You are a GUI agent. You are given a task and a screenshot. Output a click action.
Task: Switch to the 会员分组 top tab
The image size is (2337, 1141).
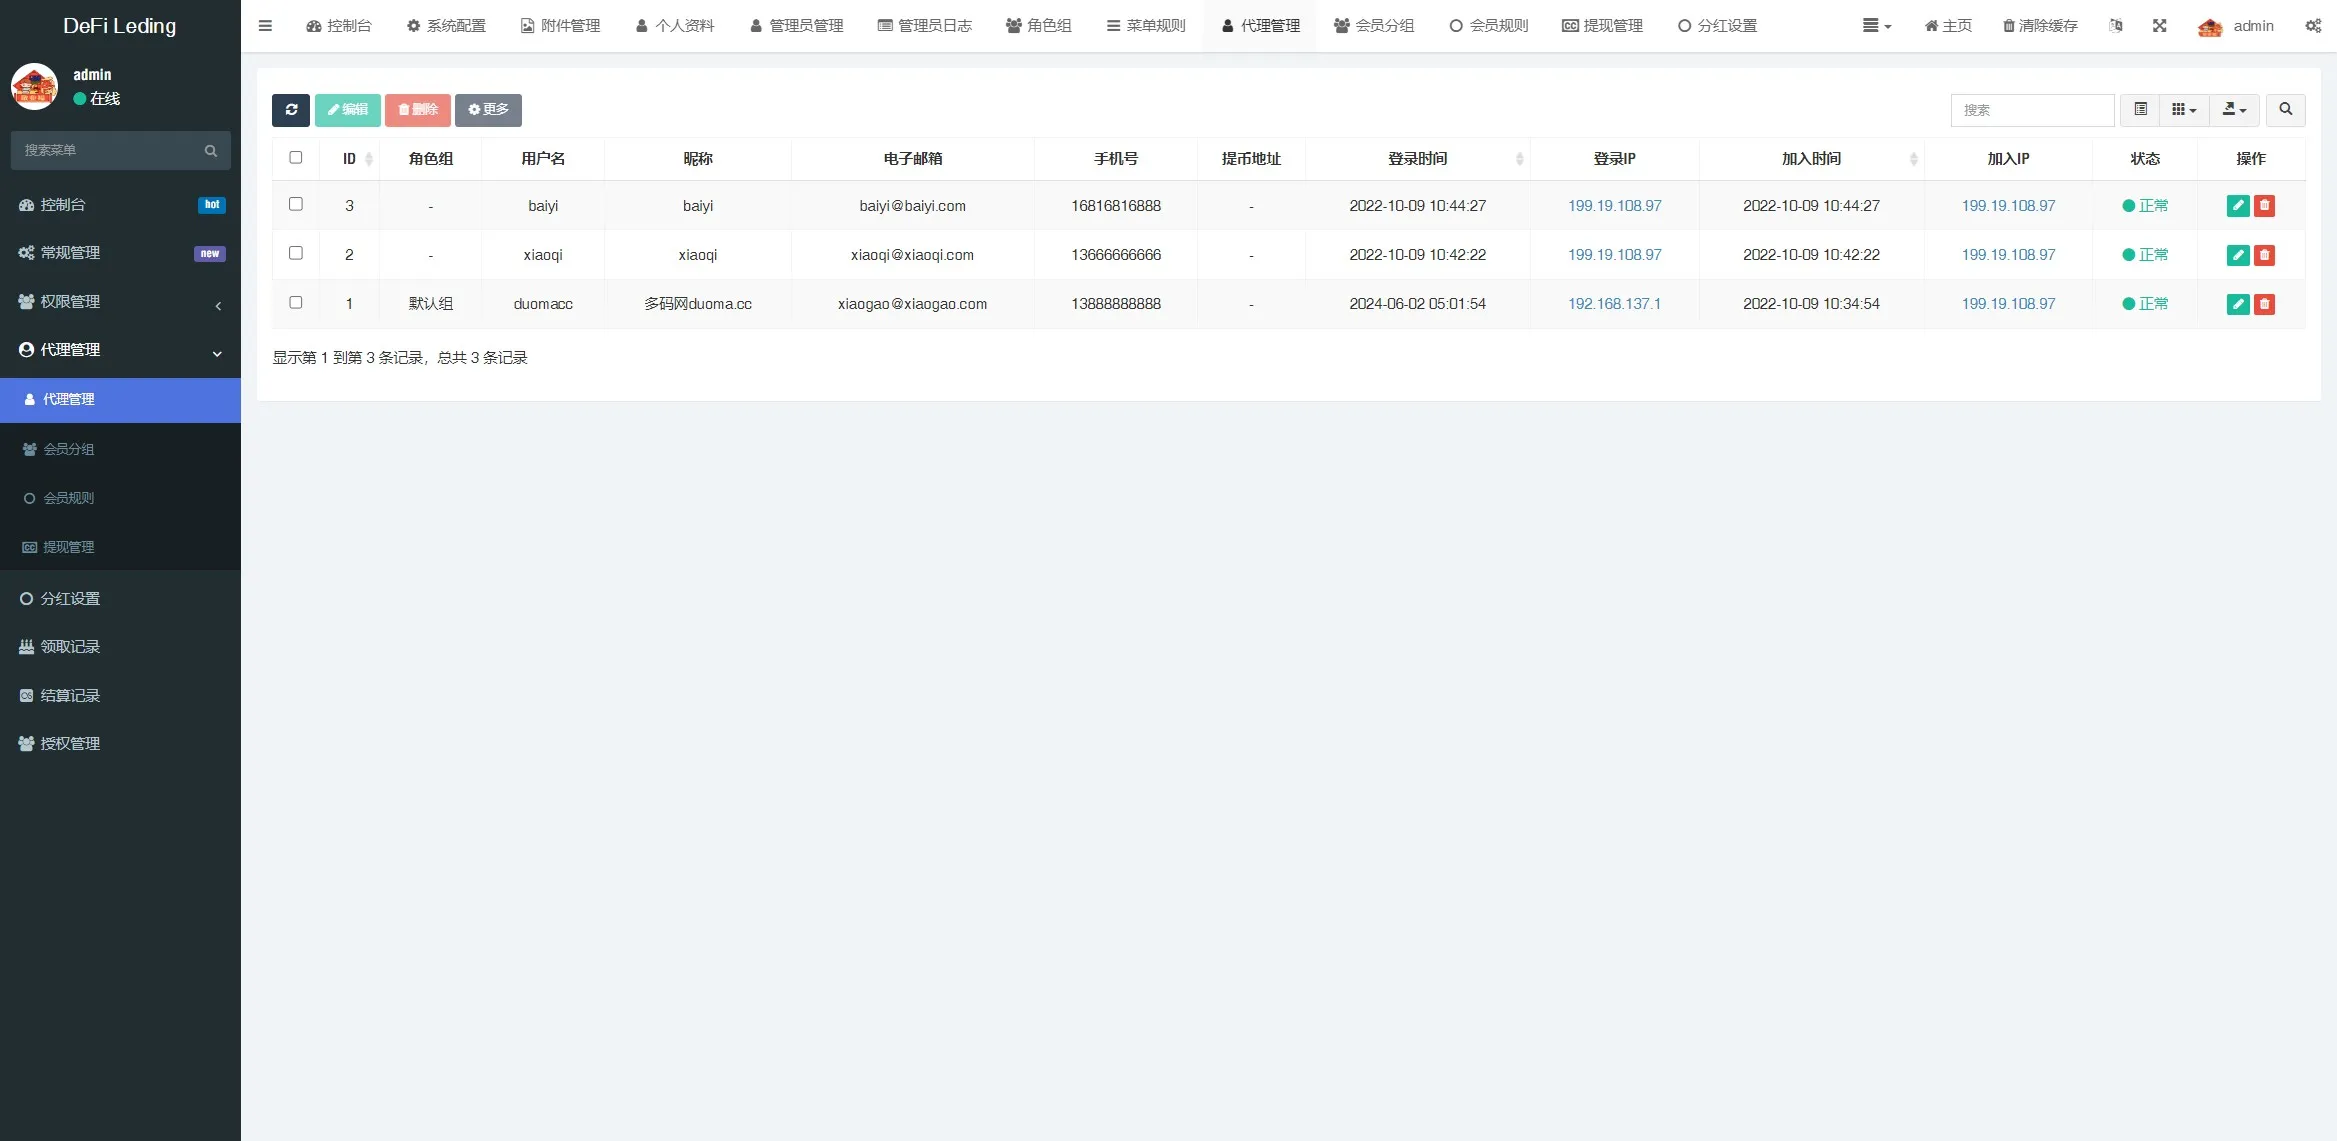(x=1374, y=26)
